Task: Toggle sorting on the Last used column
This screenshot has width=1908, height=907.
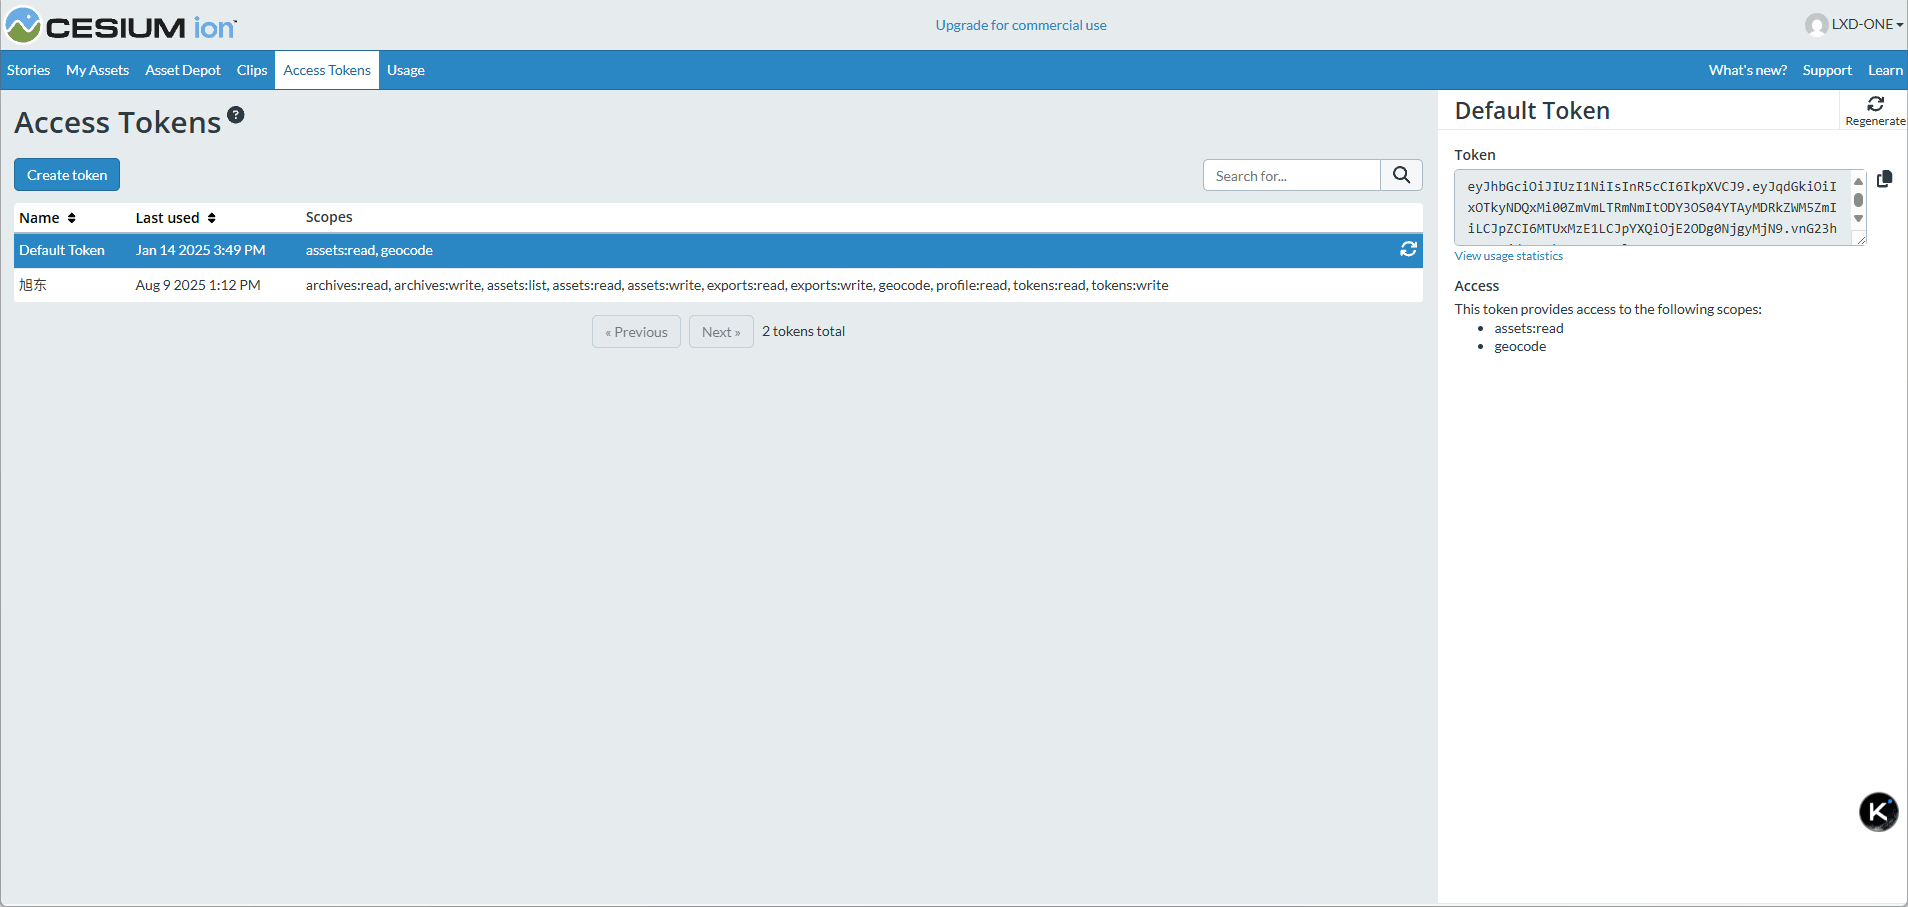Action: [x=212, y=217]
